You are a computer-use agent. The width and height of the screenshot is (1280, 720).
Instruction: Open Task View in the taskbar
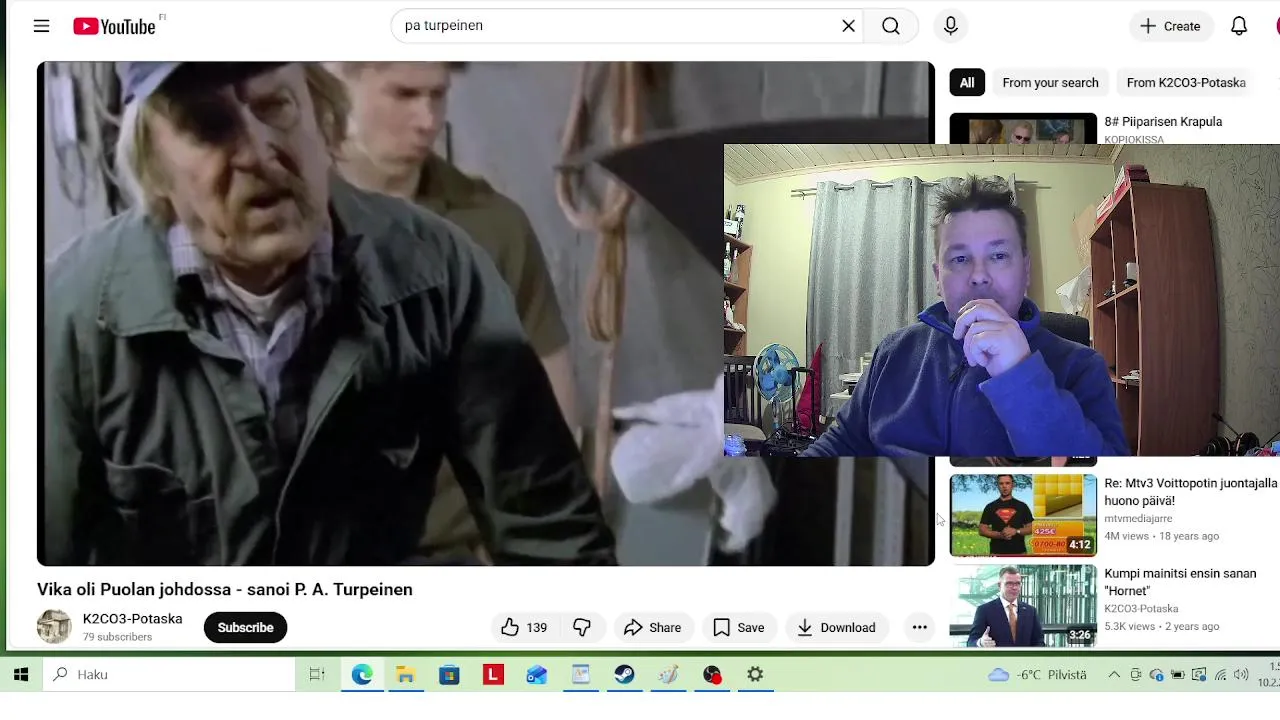pyautogui.click(x=317, y=675)
